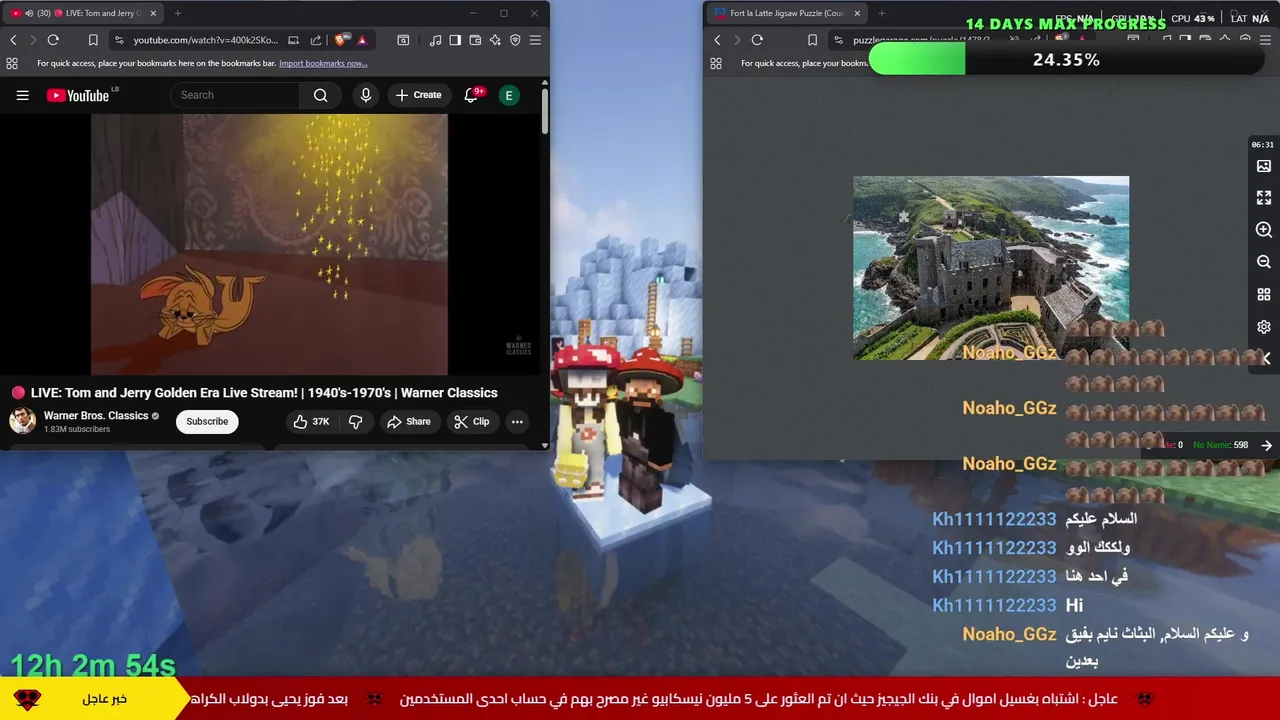Click the Create button on YouTube
This screenshot has width=1280, height=720.
point(419,95)
